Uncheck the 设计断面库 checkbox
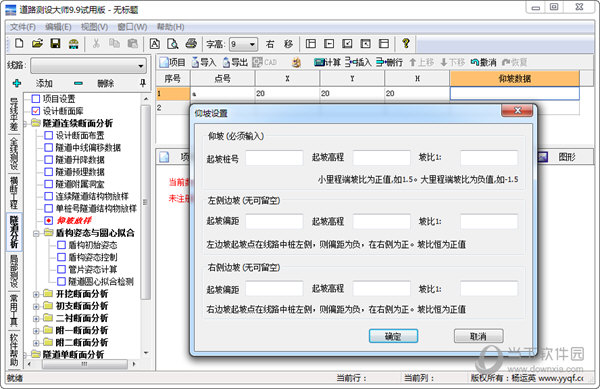The height and width of the screenshot is (389, 600). pyautogui.click(x=36, y=111)
